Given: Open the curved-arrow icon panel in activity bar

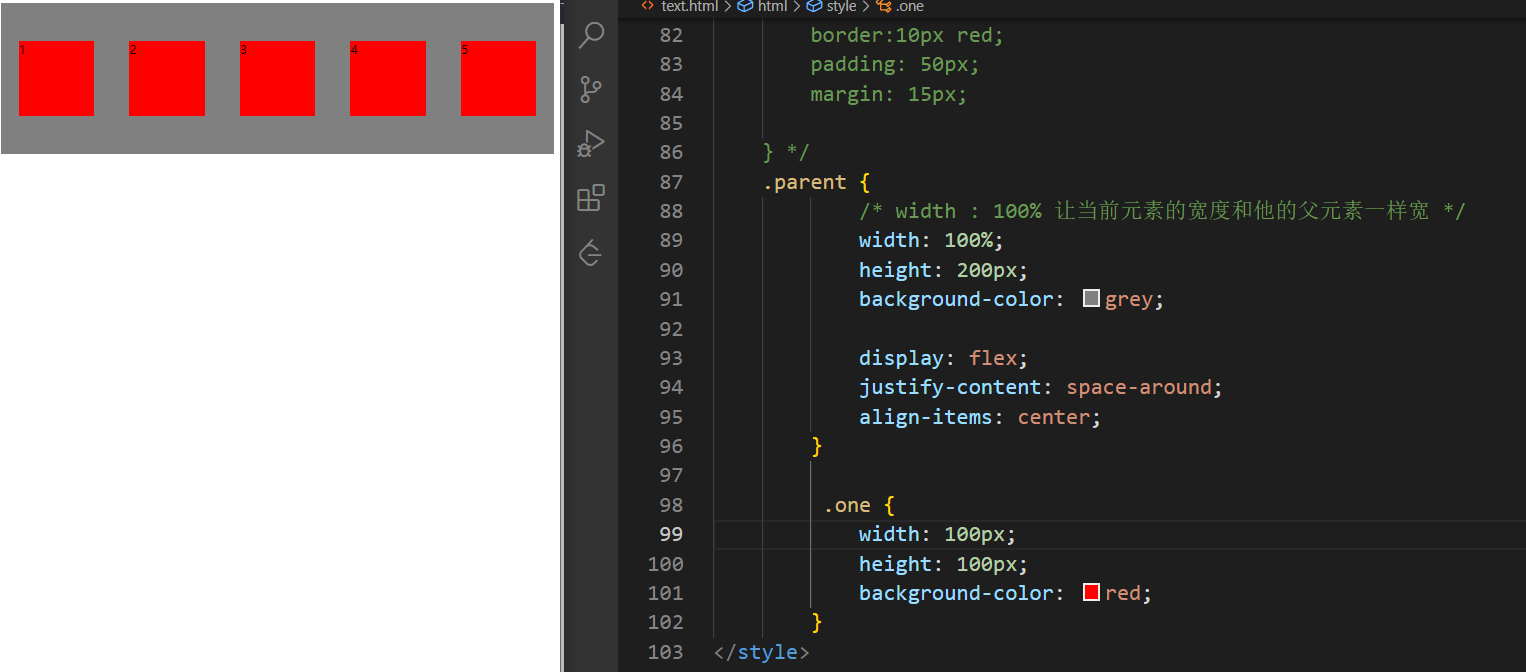Looking at the screenshot, I should pos(591,253).
